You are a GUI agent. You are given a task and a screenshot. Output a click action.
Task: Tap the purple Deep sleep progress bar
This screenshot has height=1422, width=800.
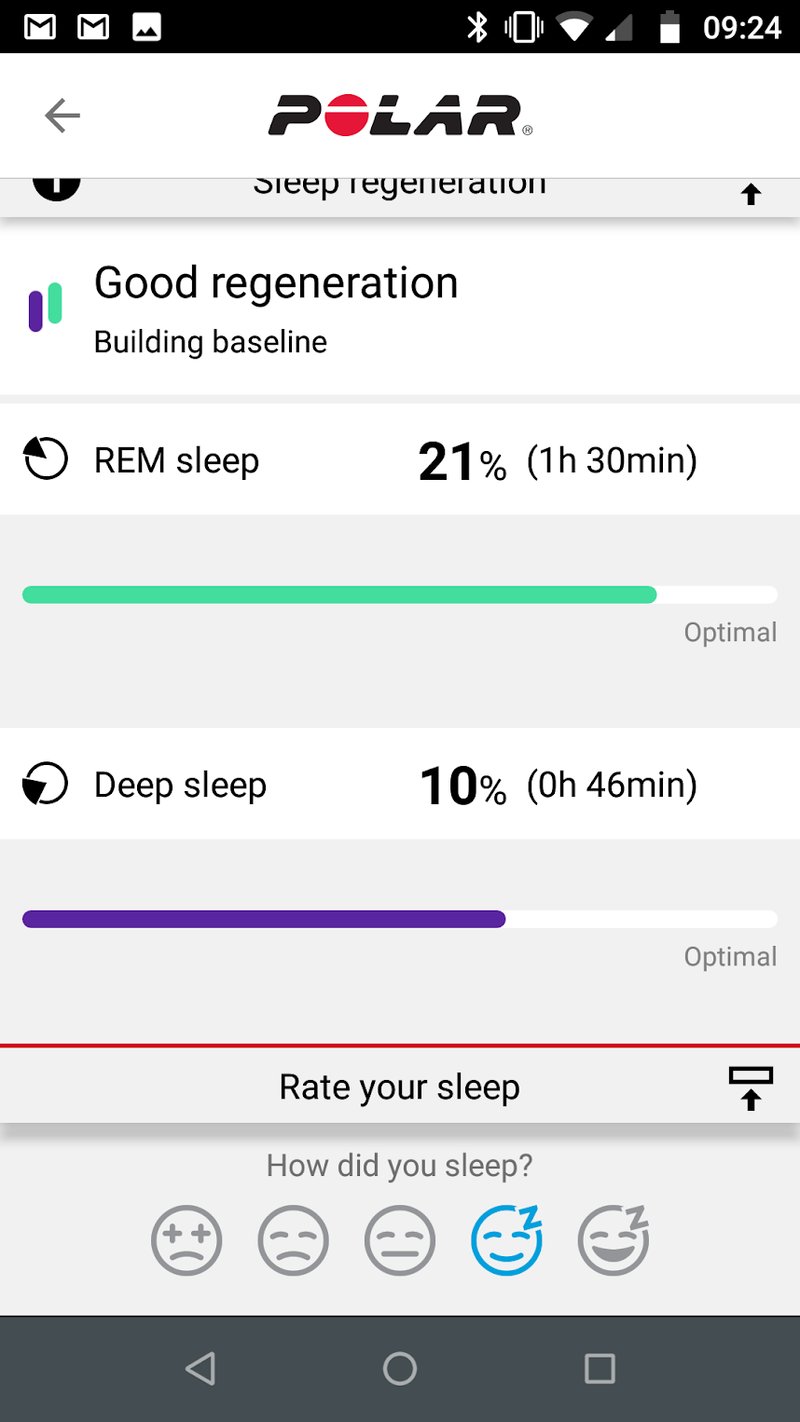pos(264,919)
